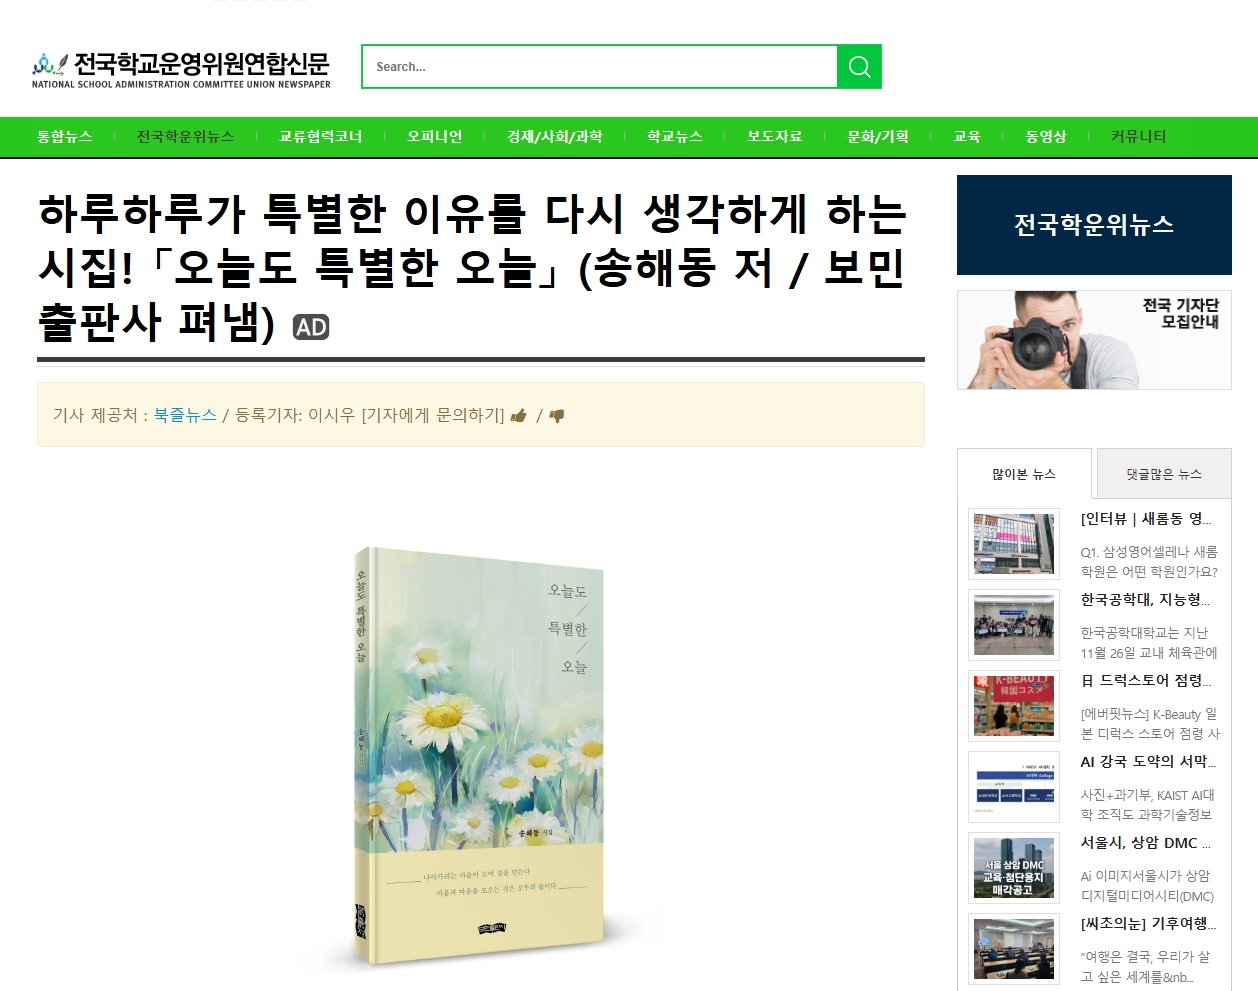Open the AI 강국 도약의 서막 article

click(x=1147, y=761)
